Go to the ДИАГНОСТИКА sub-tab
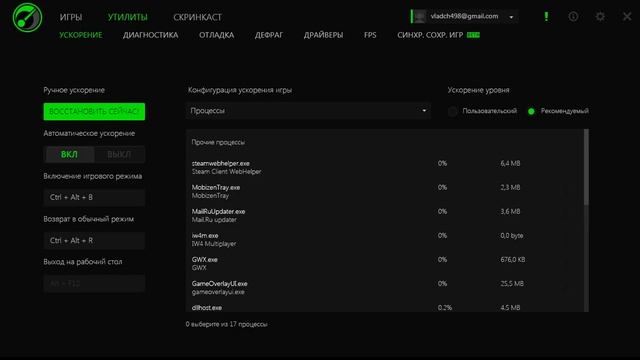Screen dimensions: 640x360 tap(151, 35)
